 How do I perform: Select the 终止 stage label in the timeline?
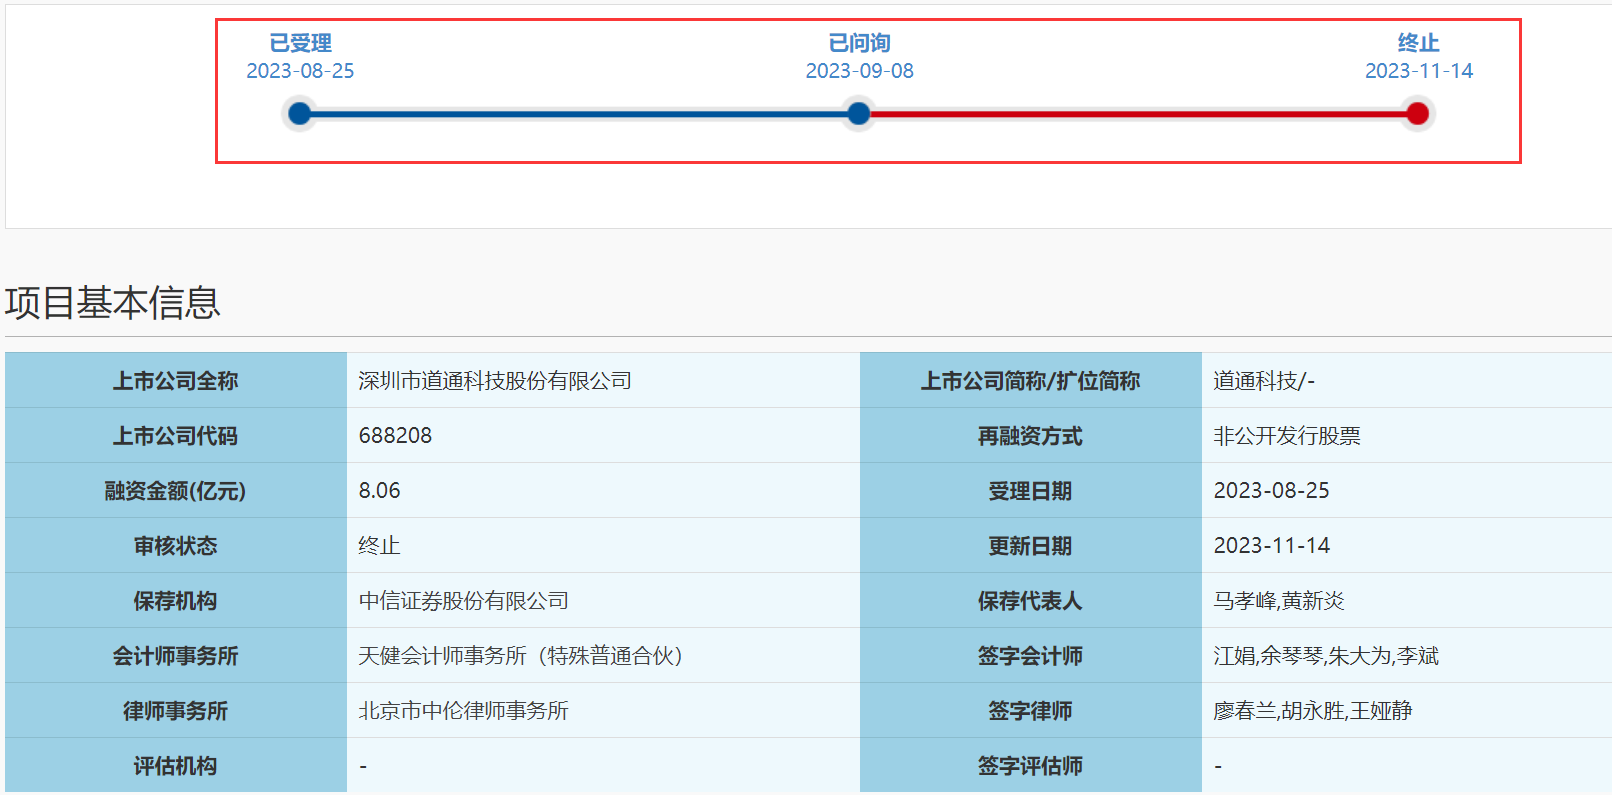point(1418,43)
